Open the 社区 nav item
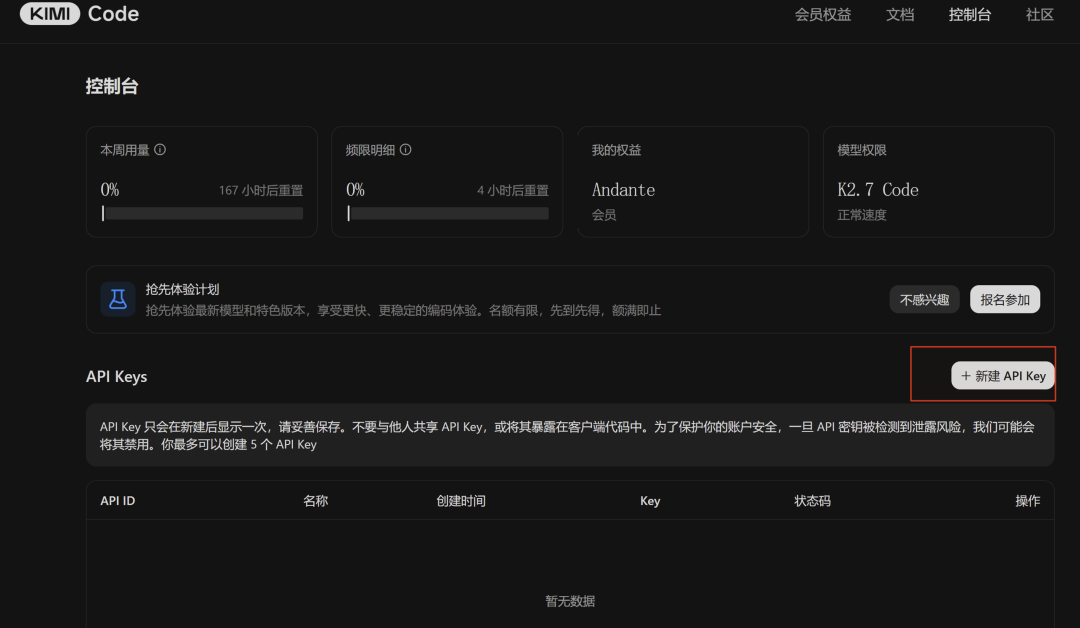Screen dimensions: 1080x628 point(1040,14)
